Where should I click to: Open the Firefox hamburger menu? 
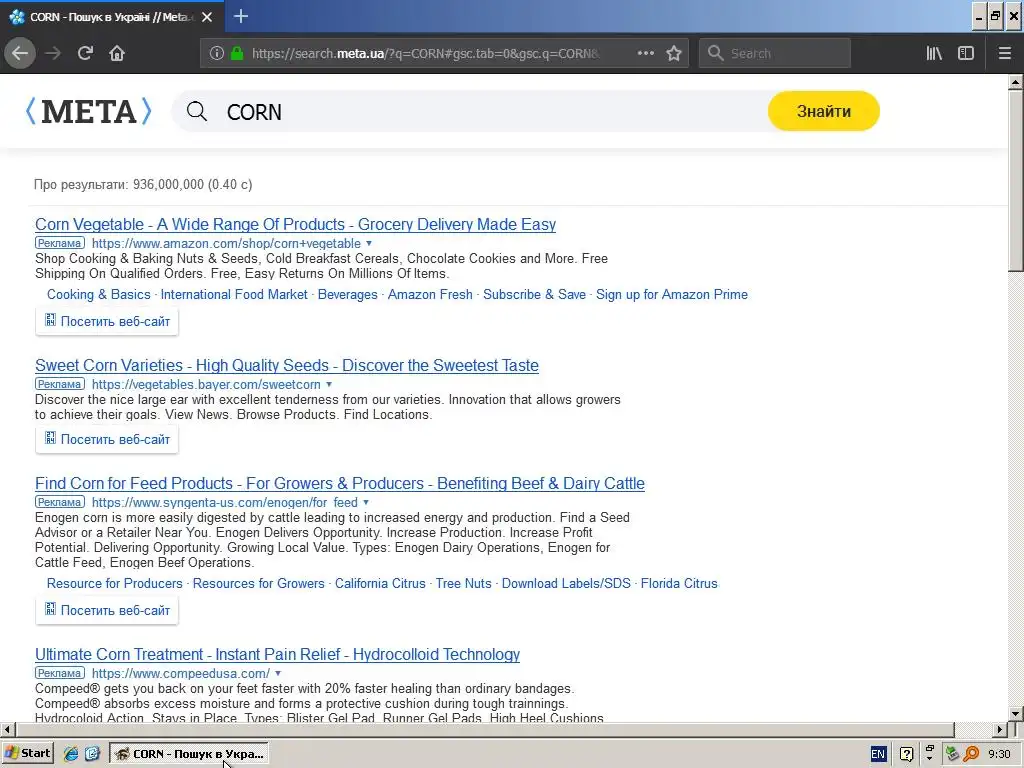point(1004,53)
